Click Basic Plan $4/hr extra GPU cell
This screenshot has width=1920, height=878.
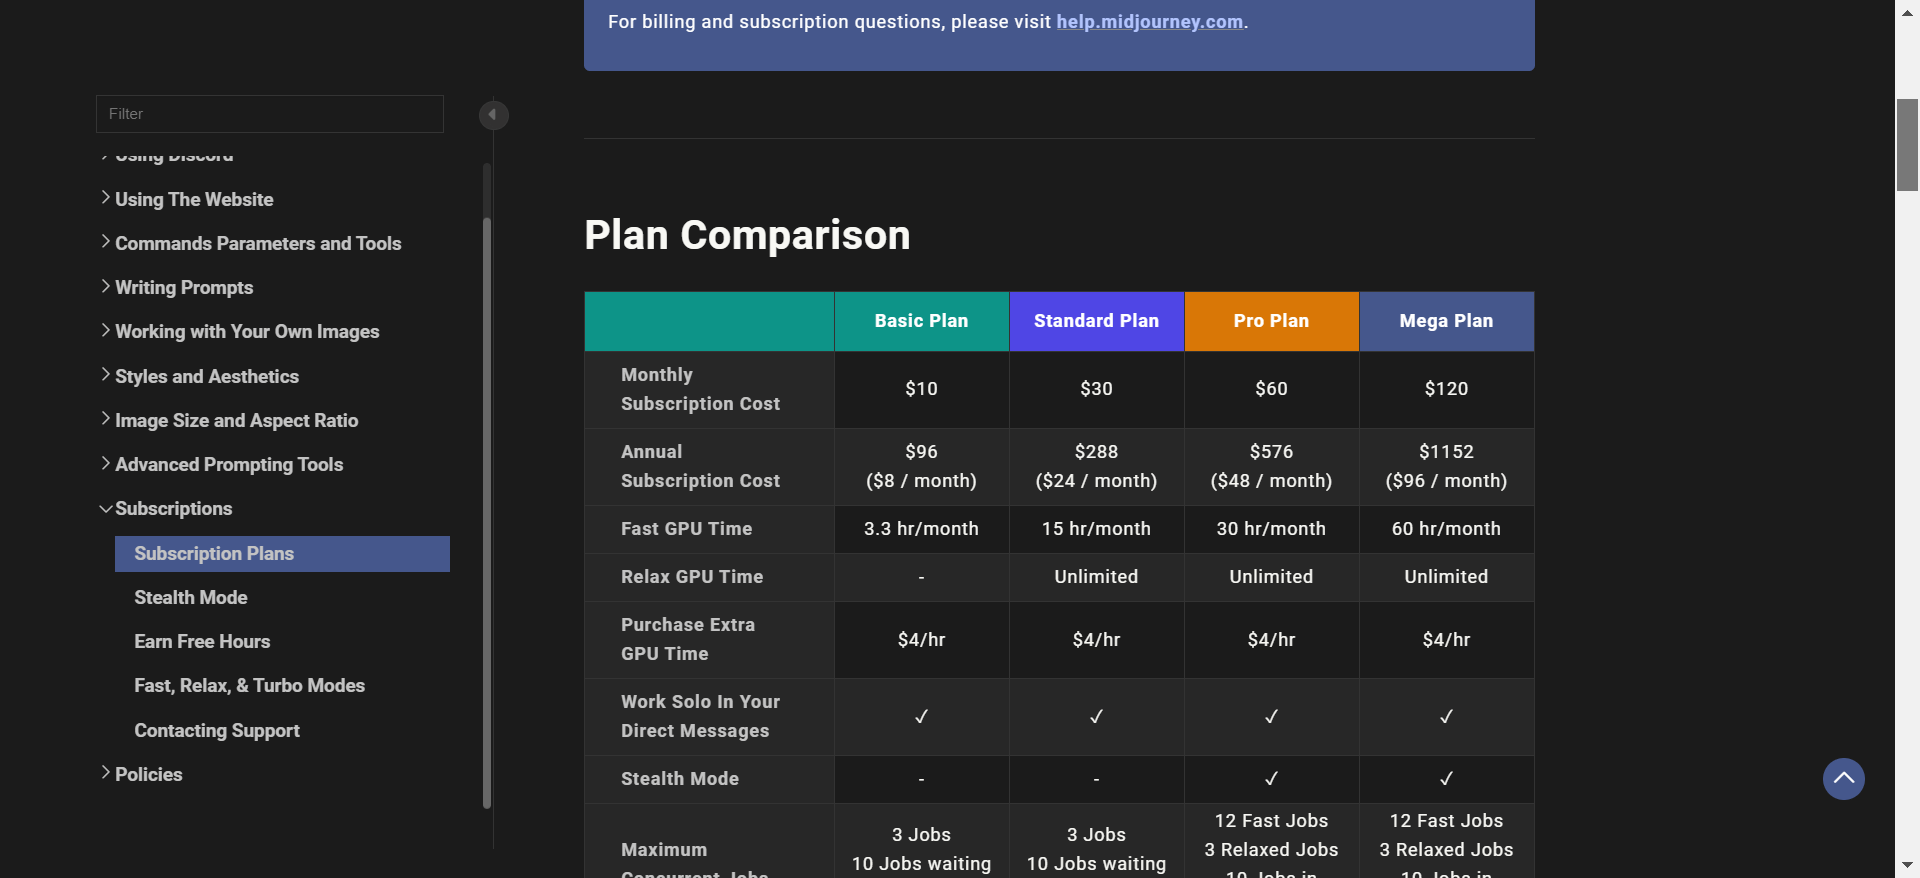tap(921, 639)
